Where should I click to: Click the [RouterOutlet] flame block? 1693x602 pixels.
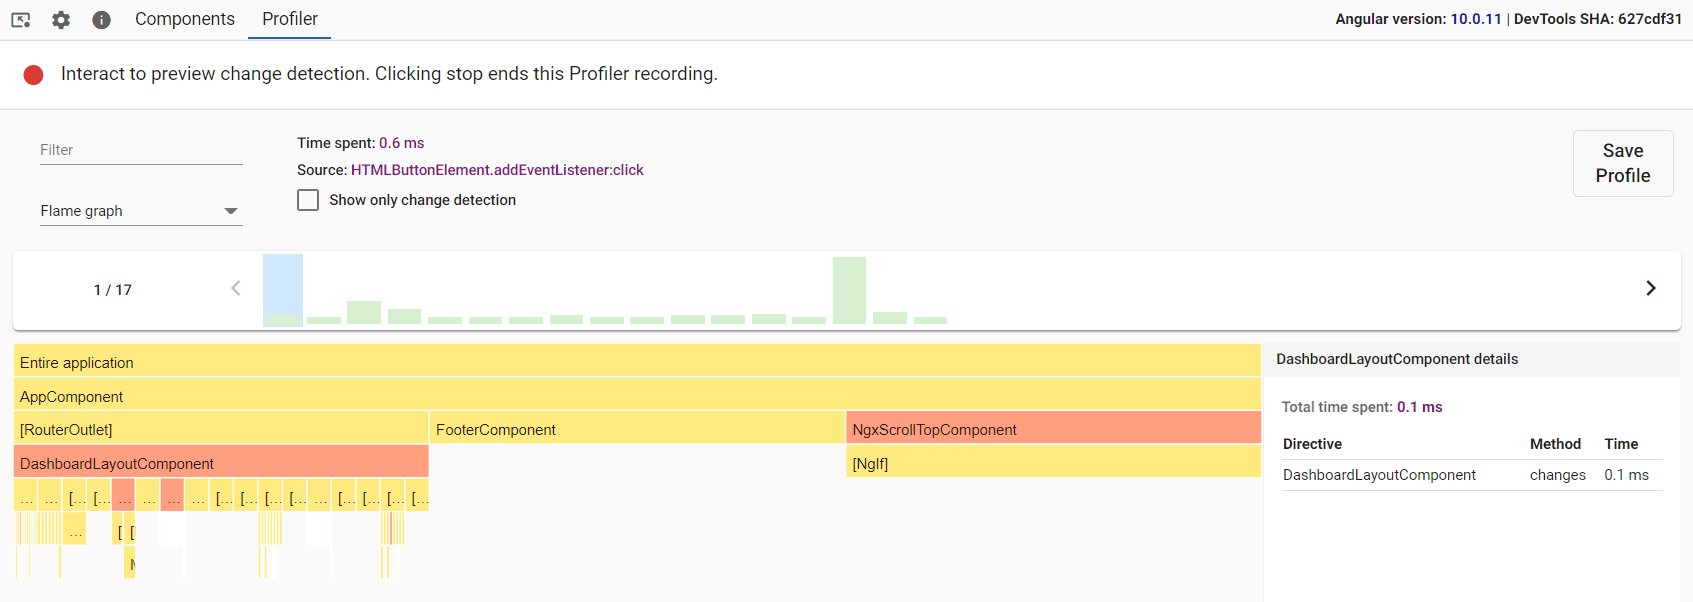pos(221,430)
